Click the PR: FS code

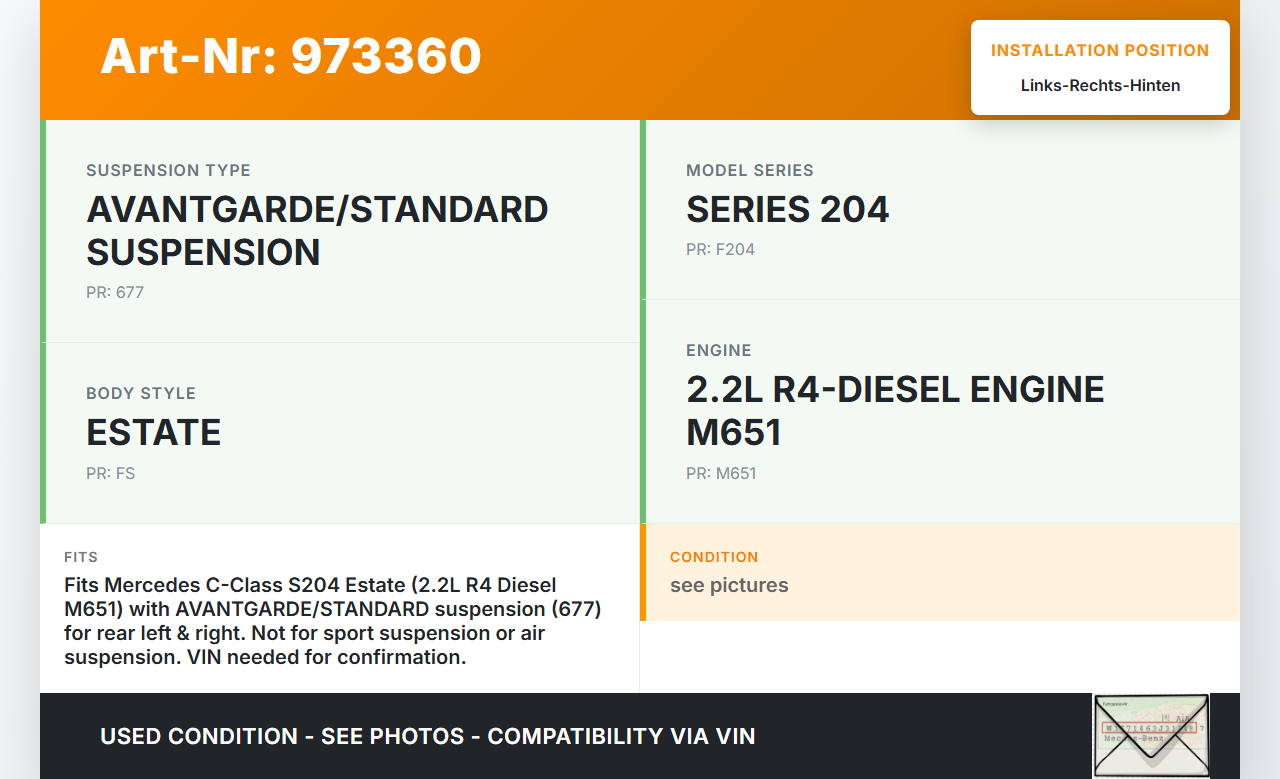(110, 473)
